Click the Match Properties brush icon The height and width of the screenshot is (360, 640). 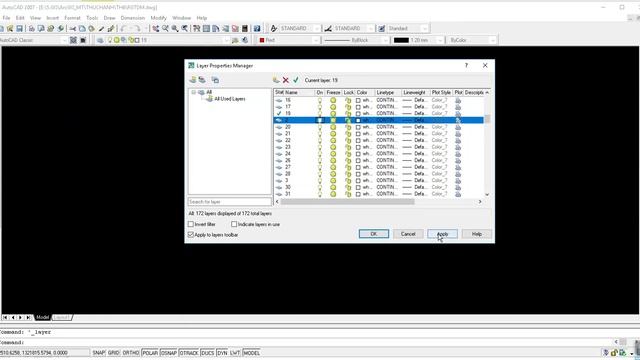point(101,29)
